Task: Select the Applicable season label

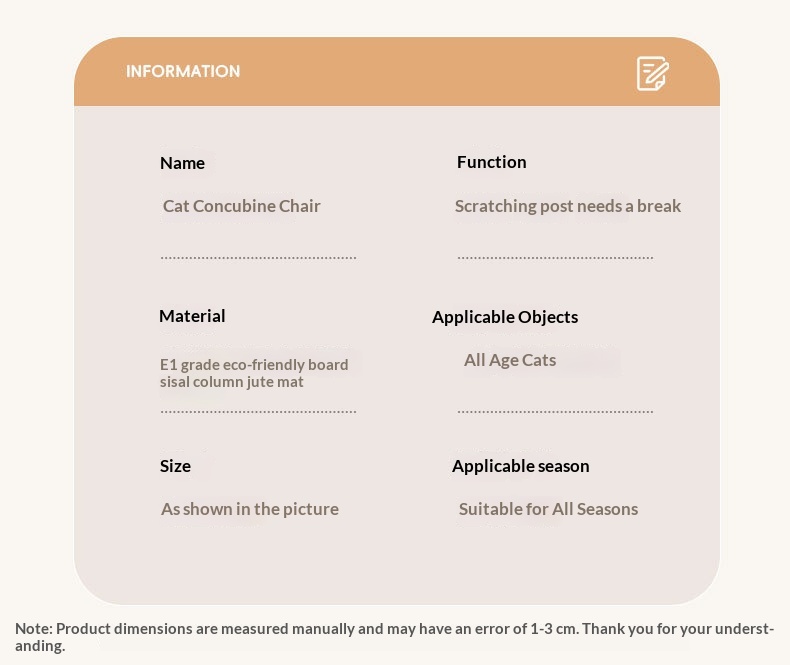Action: point(520,466)
